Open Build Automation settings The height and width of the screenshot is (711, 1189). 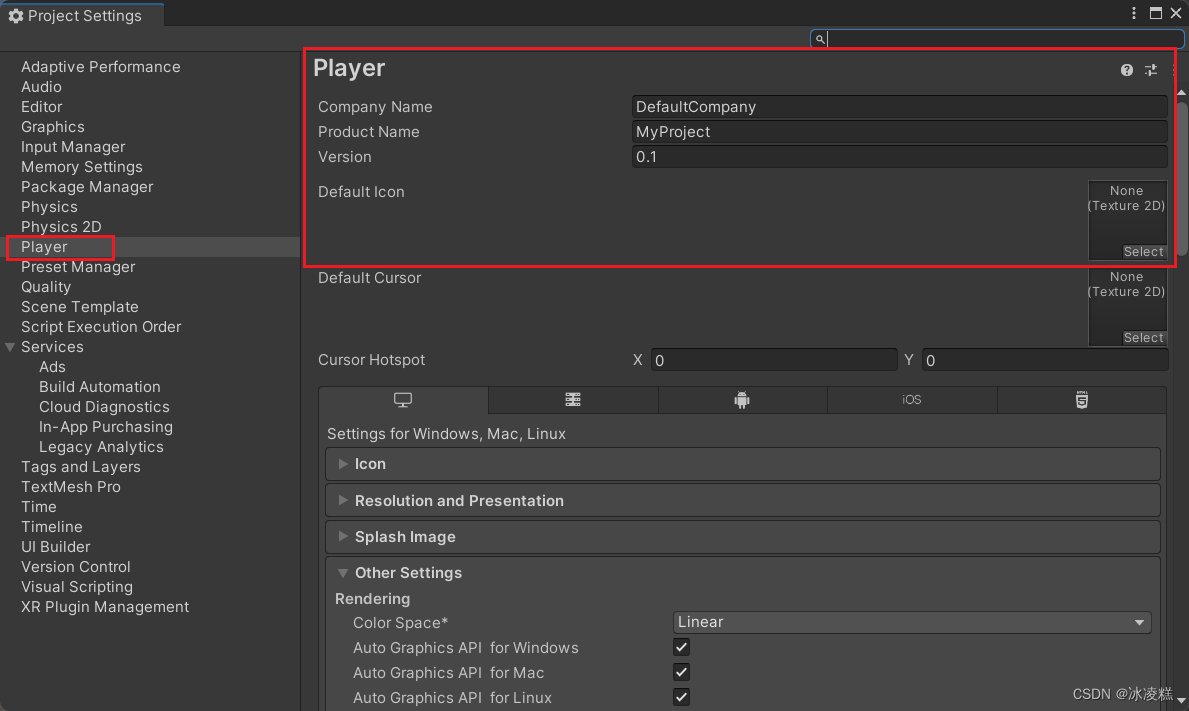click(x=99, y=387)
